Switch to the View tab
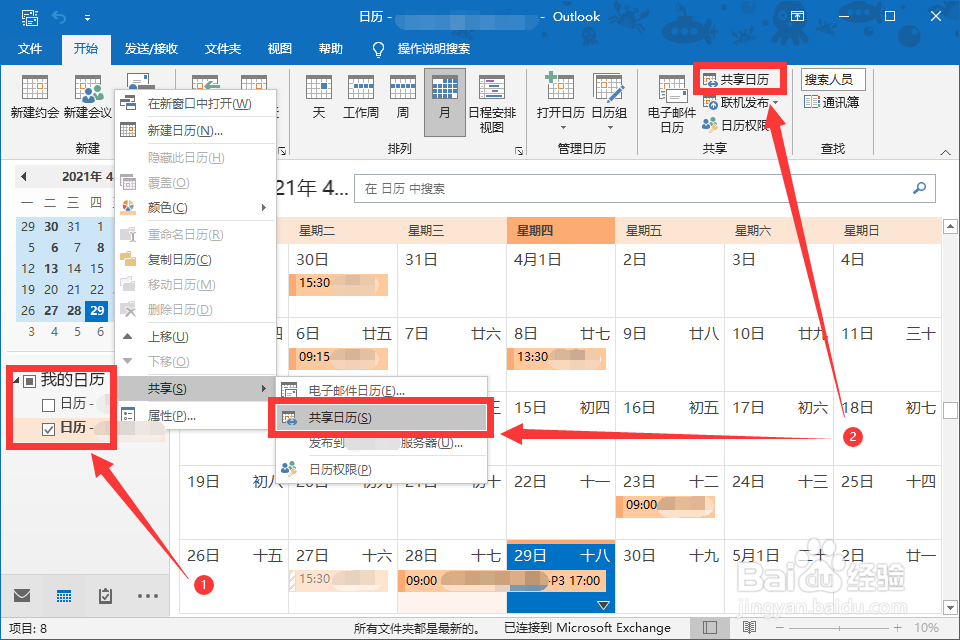Screen dimensions: 960x640 [x=280, y=48]
